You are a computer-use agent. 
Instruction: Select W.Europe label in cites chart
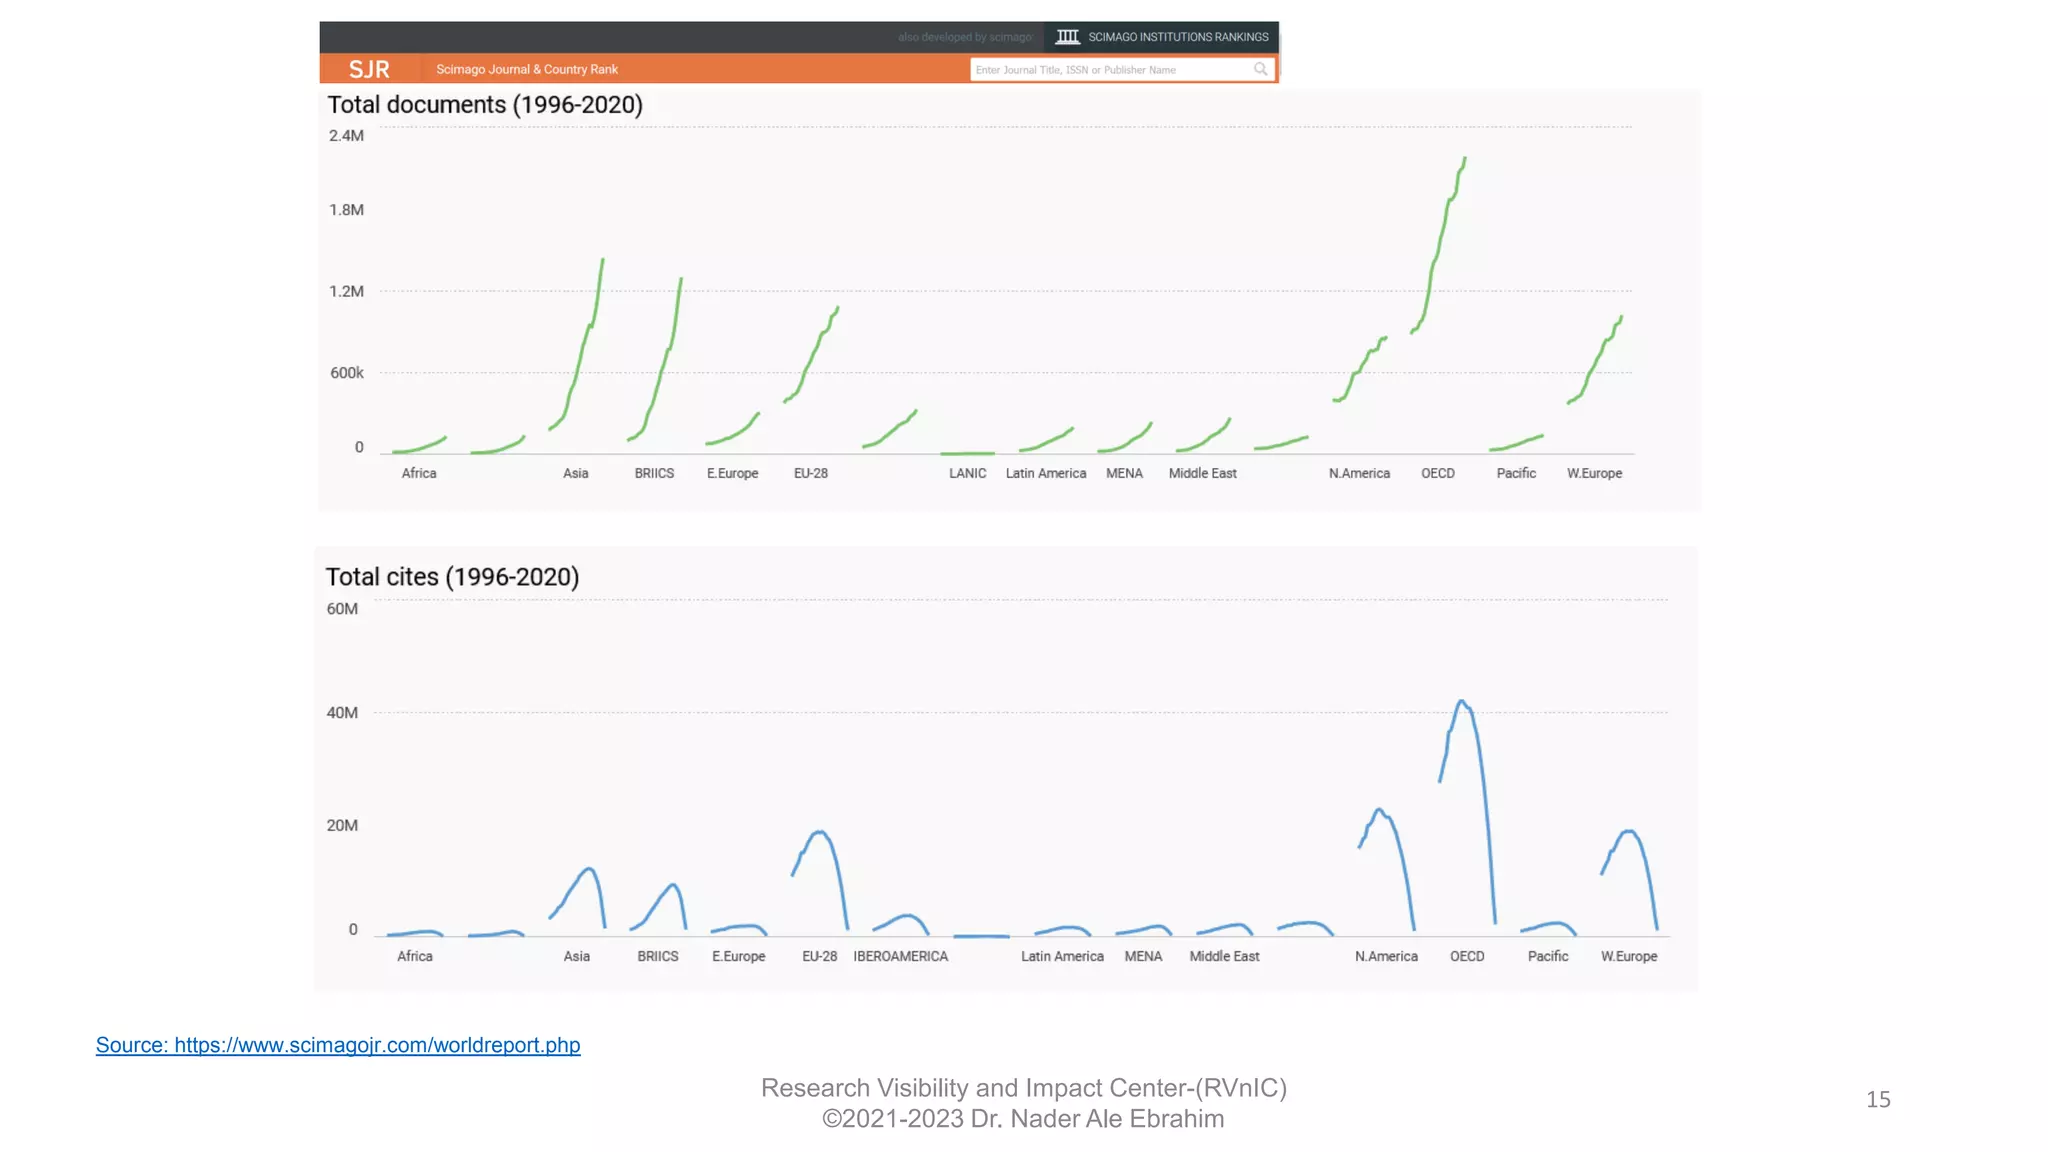tap(1628, 956)
